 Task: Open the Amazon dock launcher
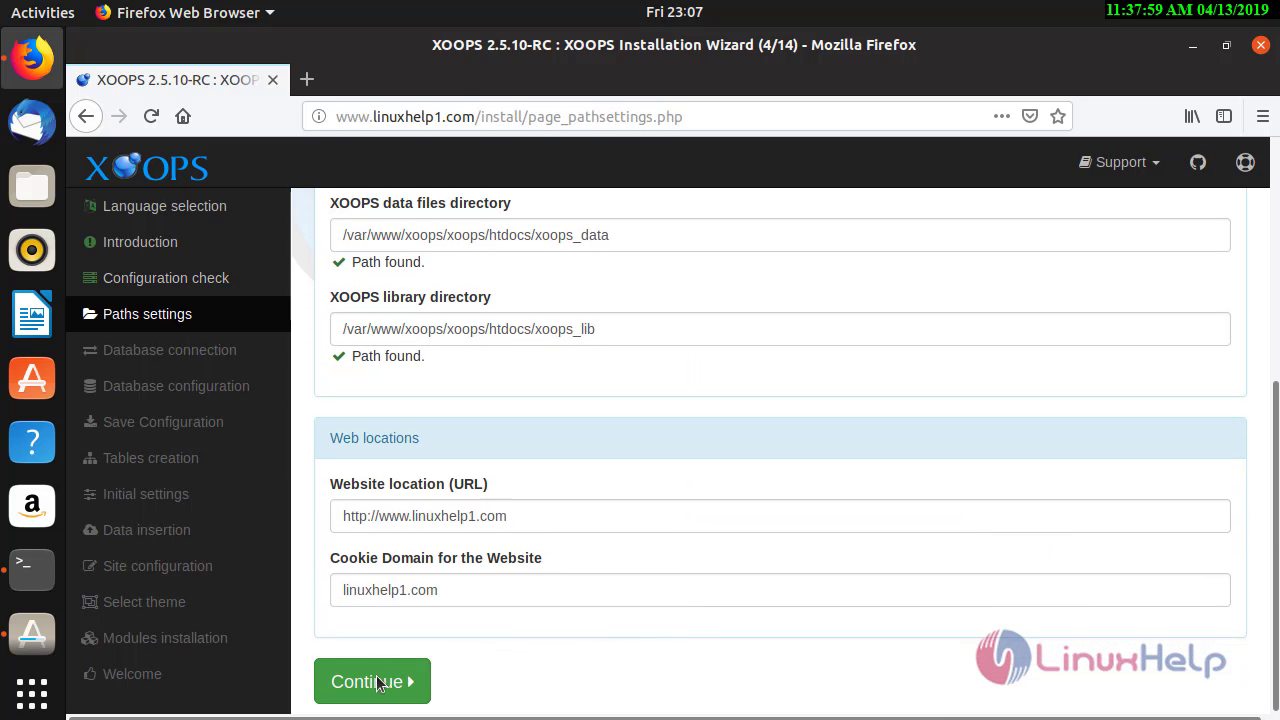[32, 506]
